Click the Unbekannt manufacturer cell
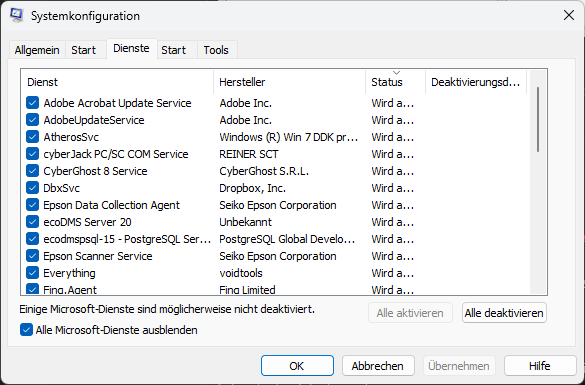 pos(245,222)
